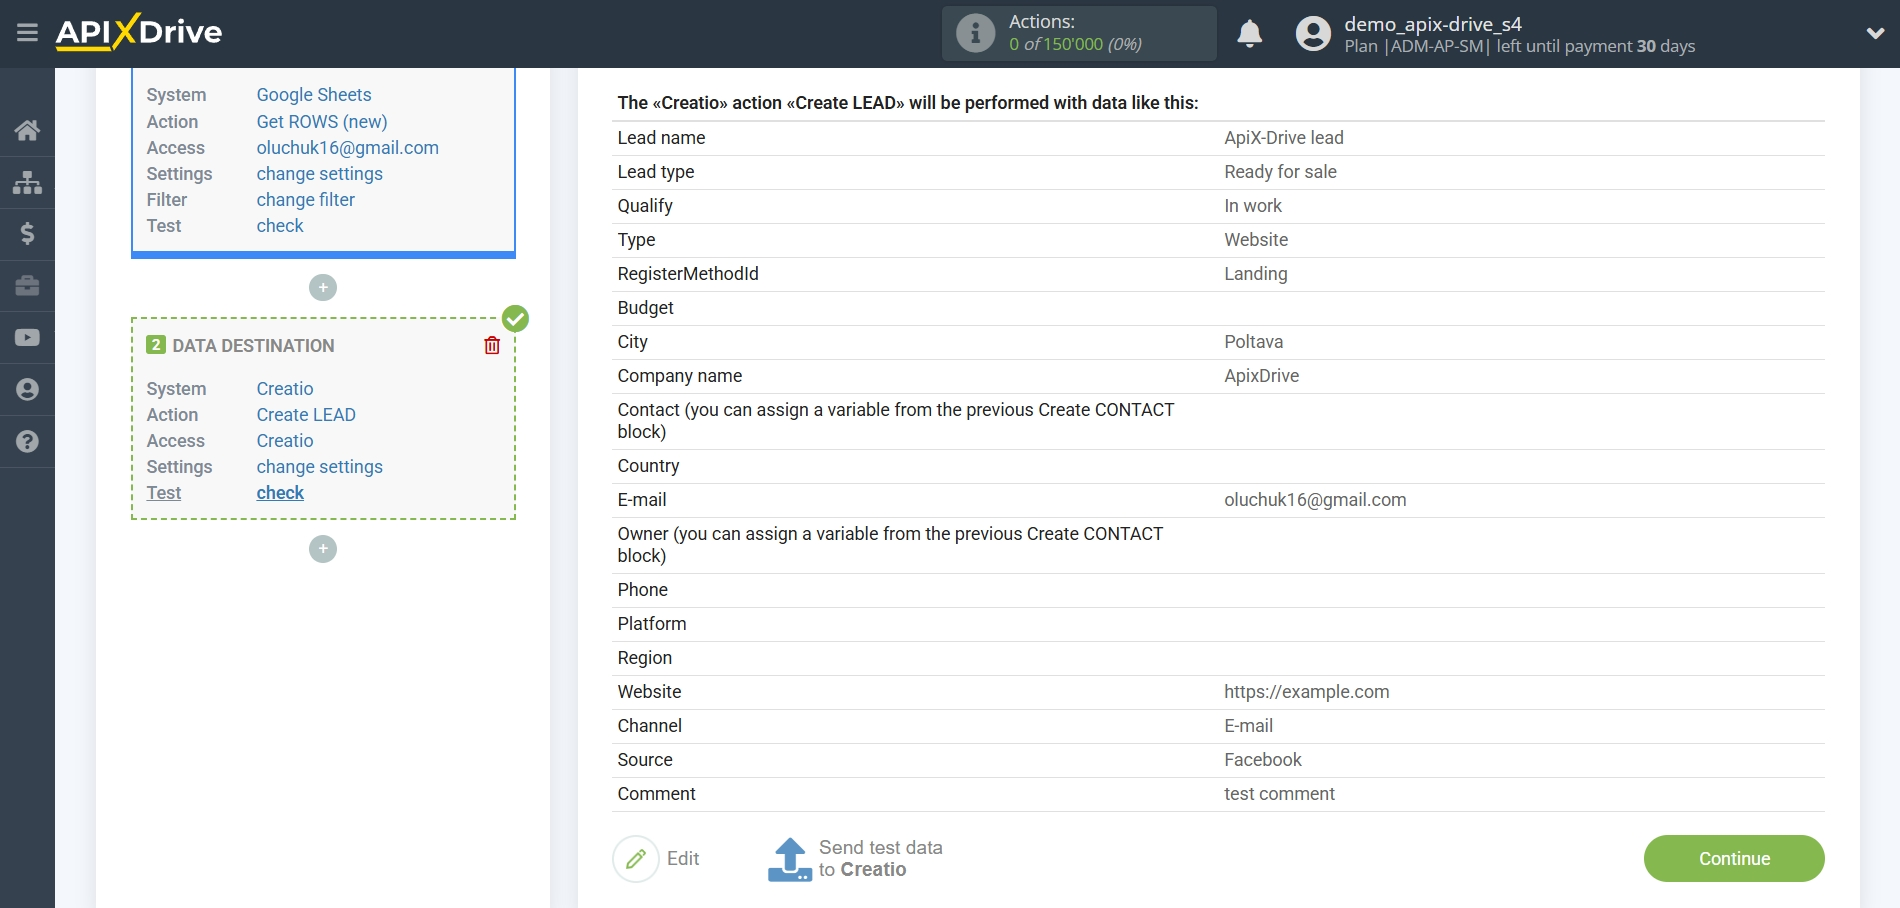Click the dollar billing icon in sidebar
Viewport: 1900px width, 908px height.
(x=27, y=234)
